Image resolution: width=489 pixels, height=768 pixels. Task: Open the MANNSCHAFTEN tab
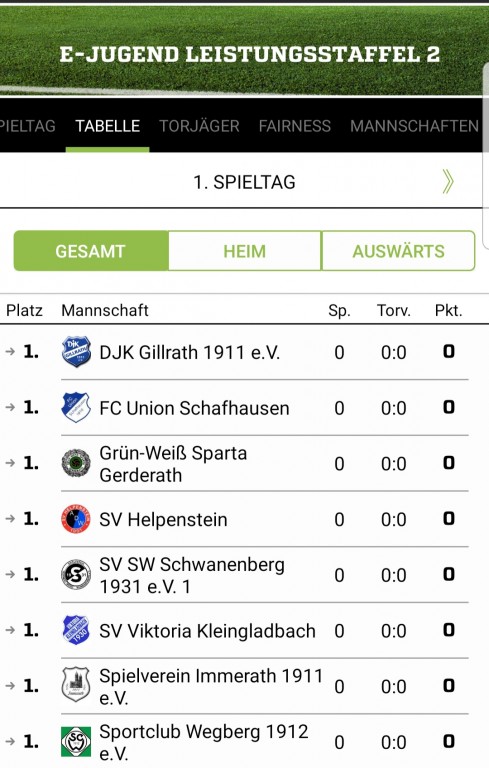414,126
